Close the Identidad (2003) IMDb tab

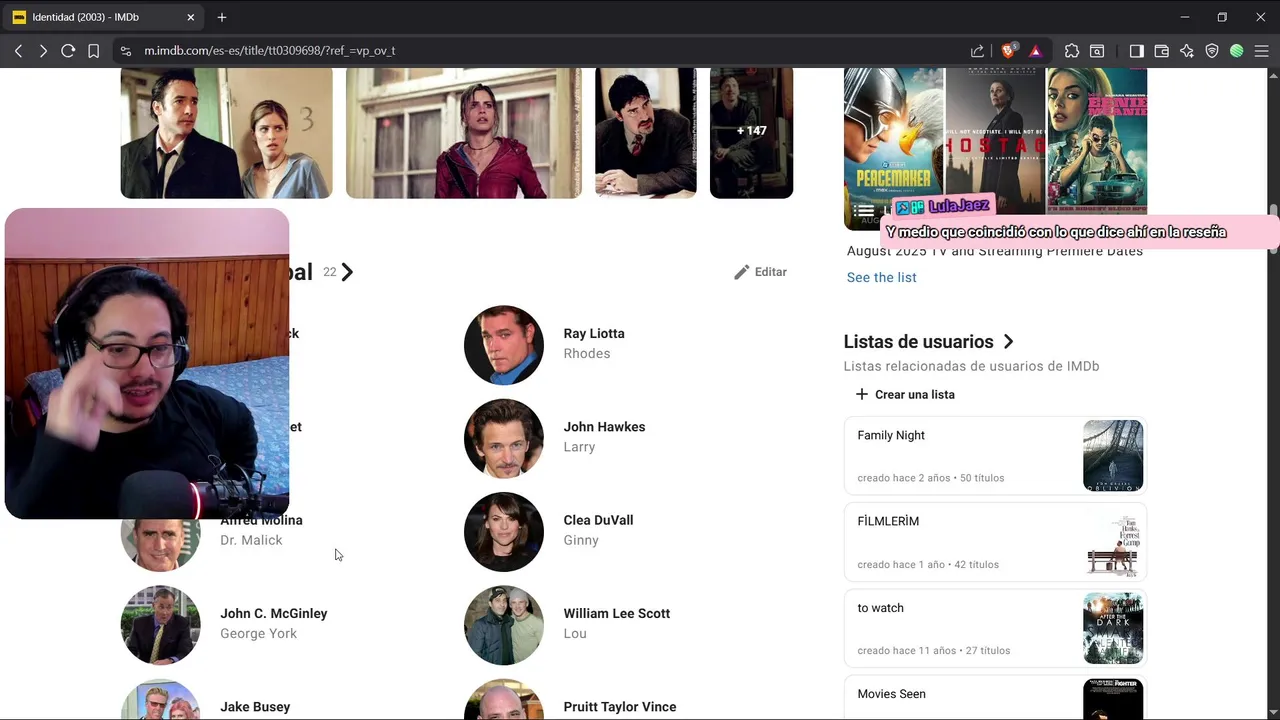(x=190, y=17)
